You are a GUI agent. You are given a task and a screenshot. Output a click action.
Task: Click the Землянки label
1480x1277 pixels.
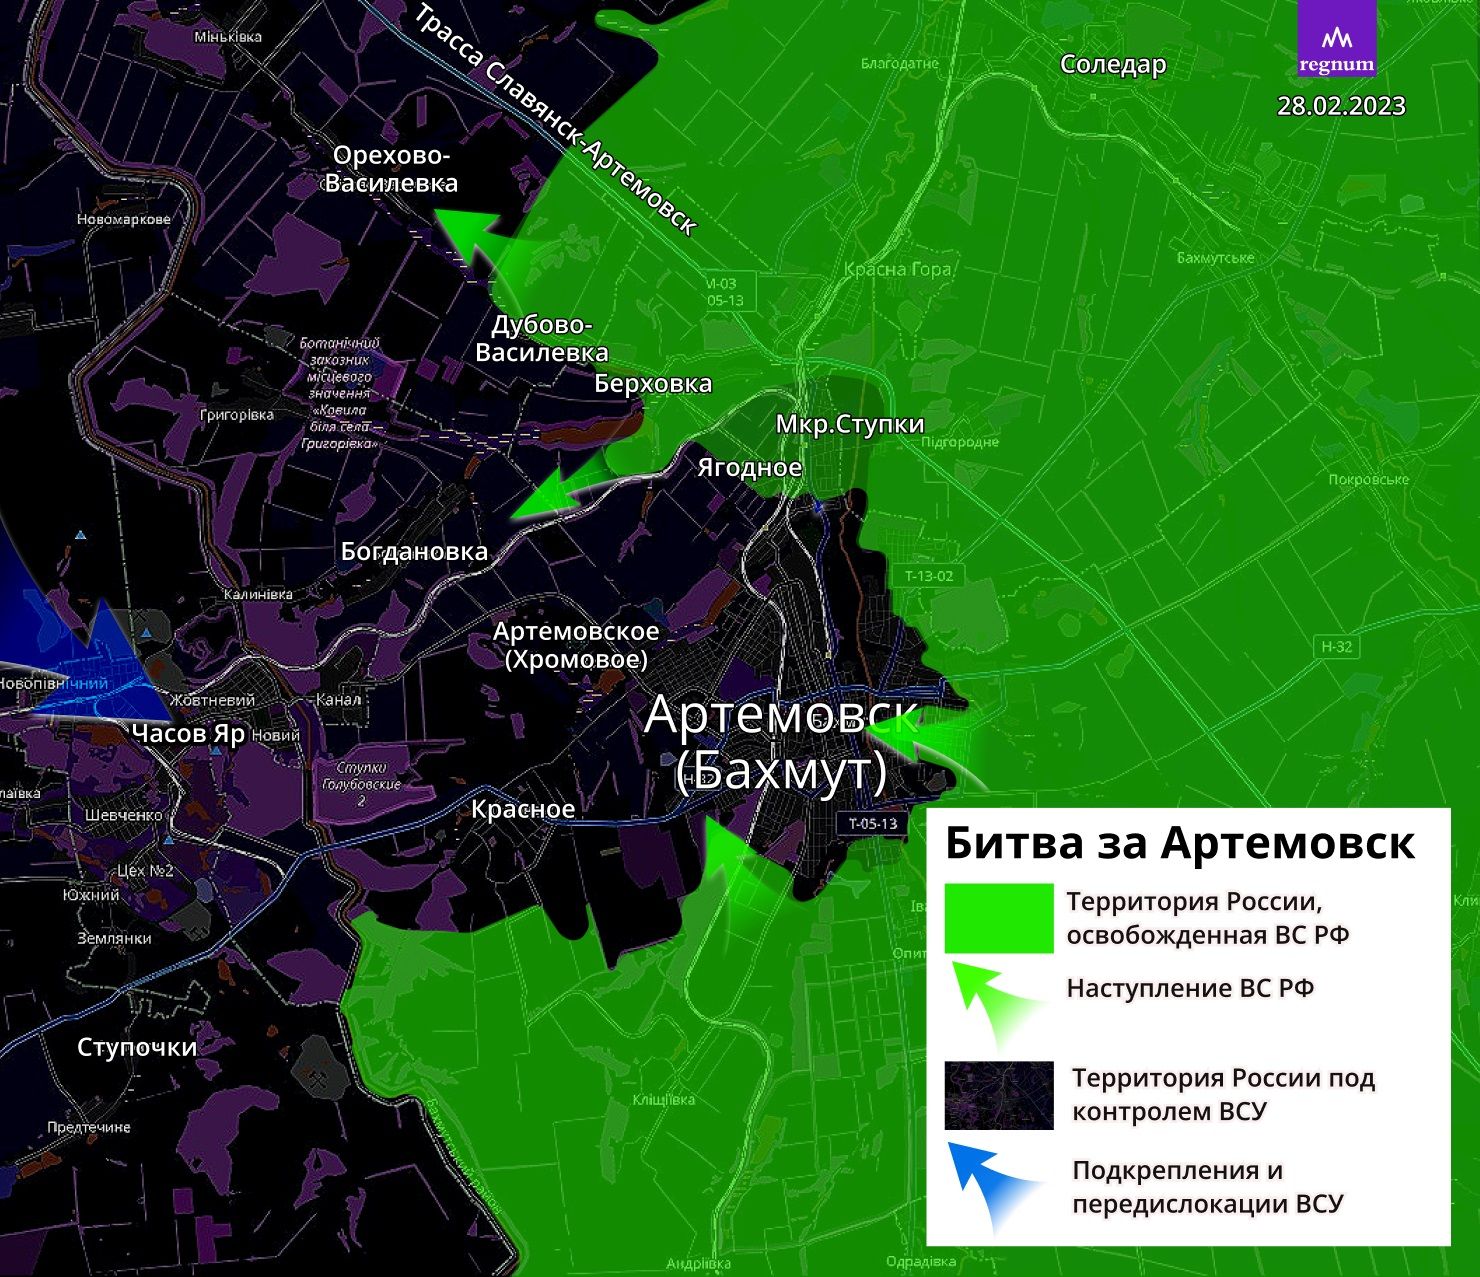pyautogui.click(x=114, y=938)
